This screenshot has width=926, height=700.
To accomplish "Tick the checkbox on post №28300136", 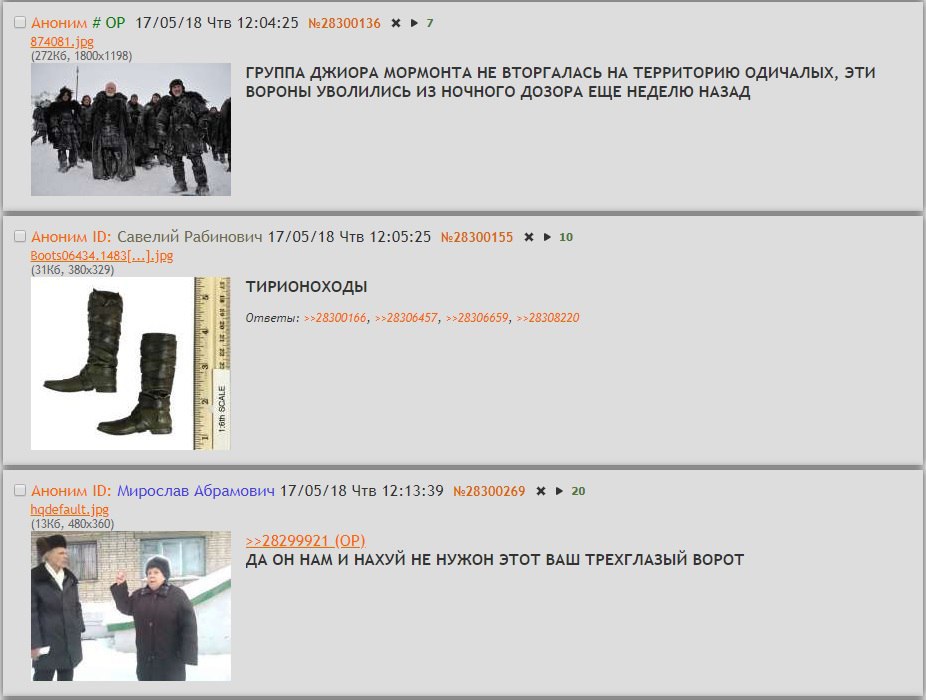I will click(x=20, y=22).
